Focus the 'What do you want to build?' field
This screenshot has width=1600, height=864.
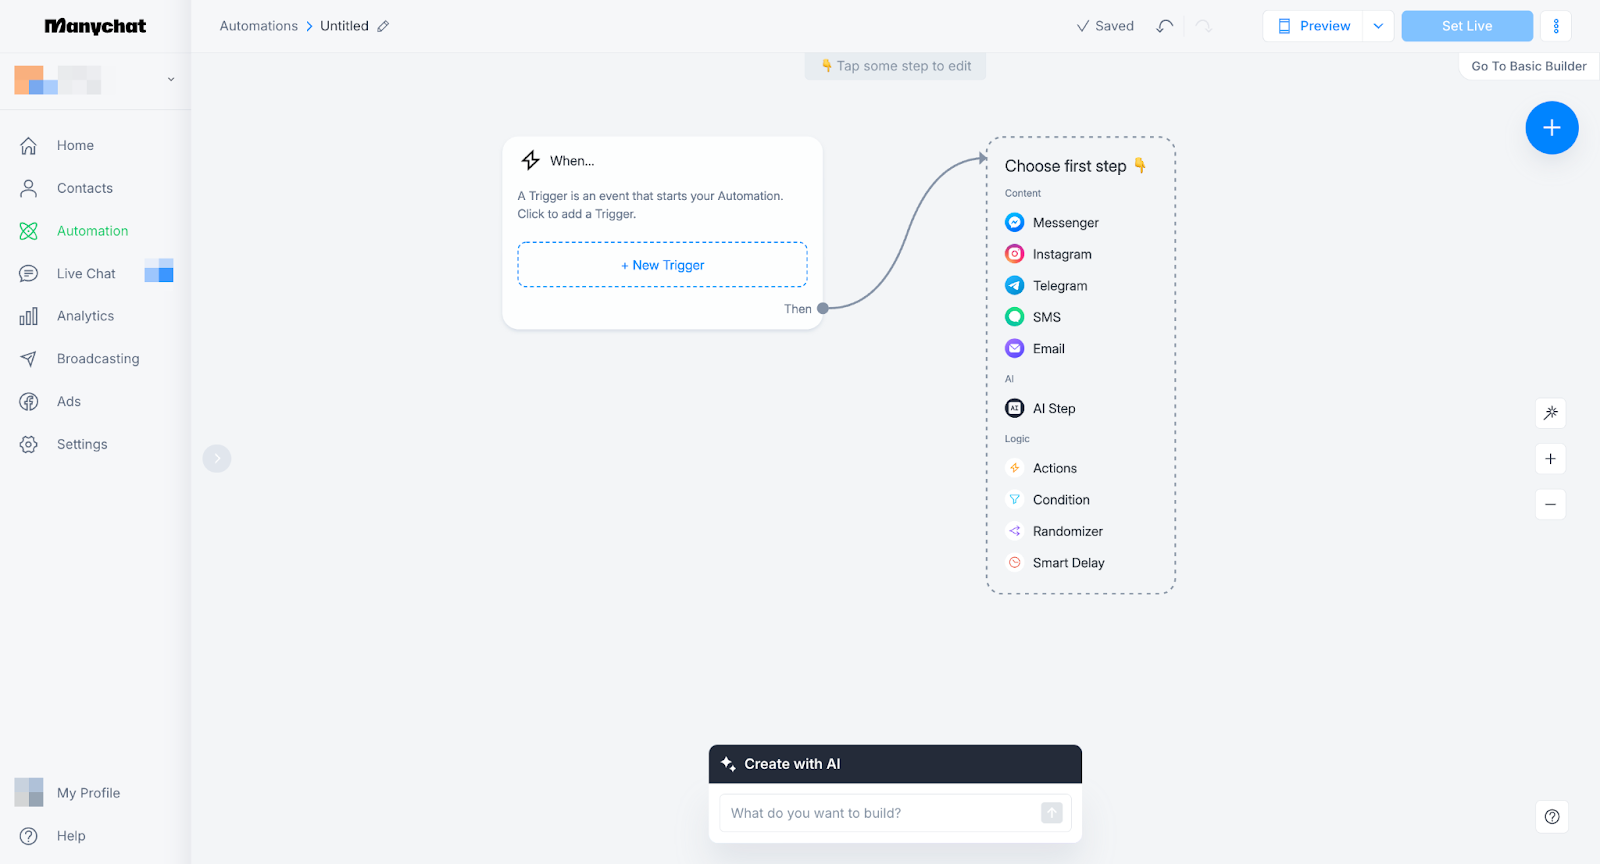tap(880, 813)
